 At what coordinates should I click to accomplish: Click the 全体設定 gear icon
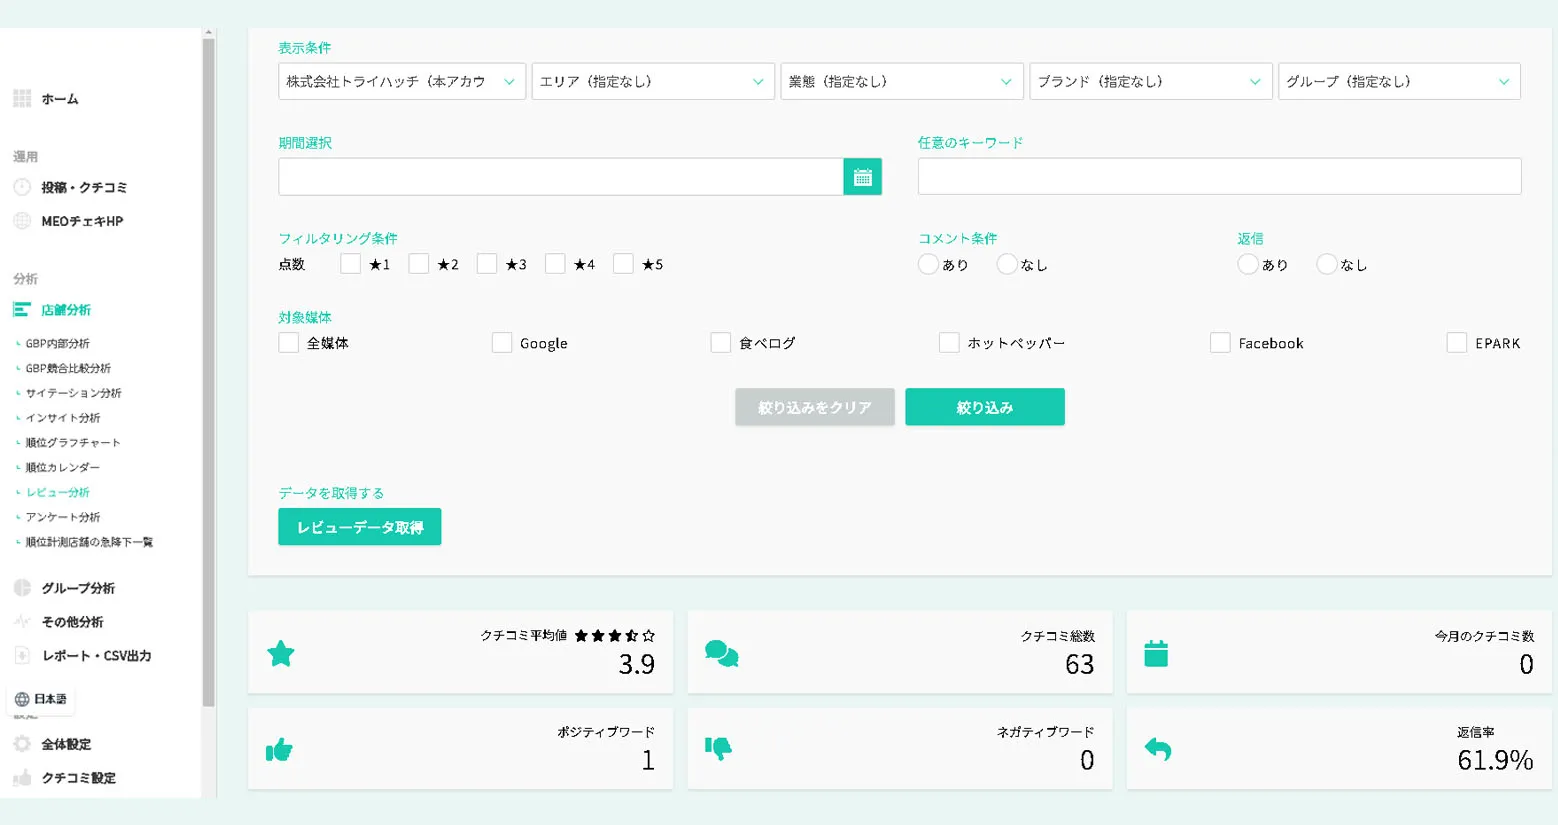click(x=22, y=744)
